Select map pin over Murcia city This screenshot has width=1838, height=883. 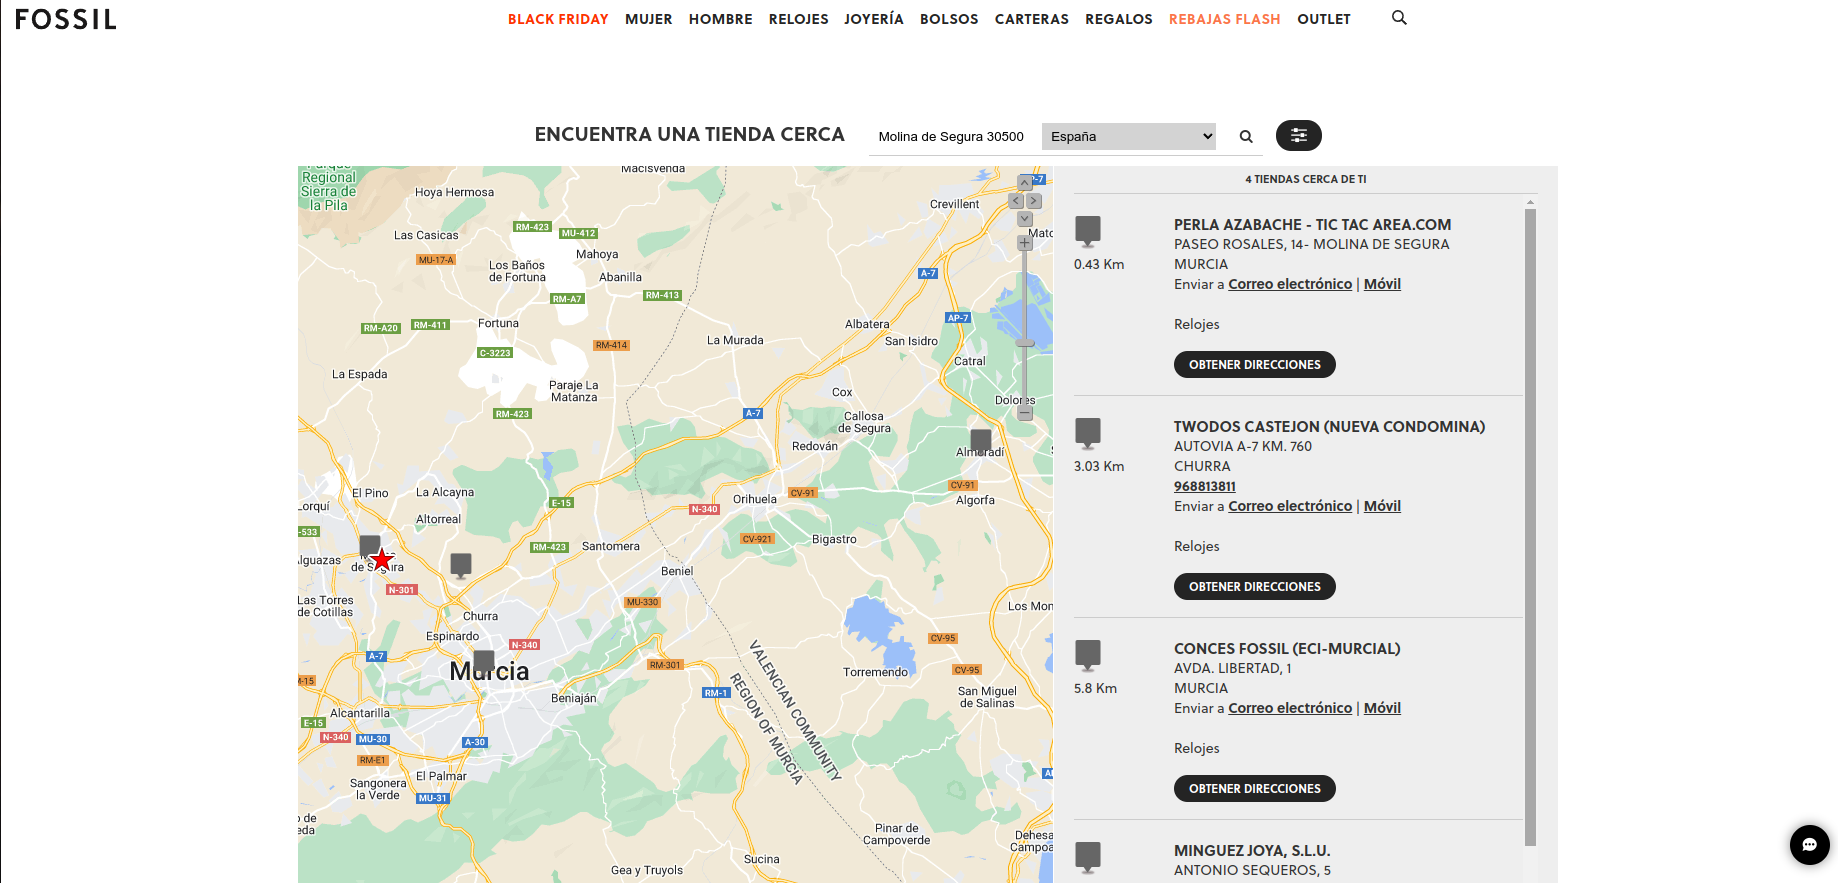484,663
